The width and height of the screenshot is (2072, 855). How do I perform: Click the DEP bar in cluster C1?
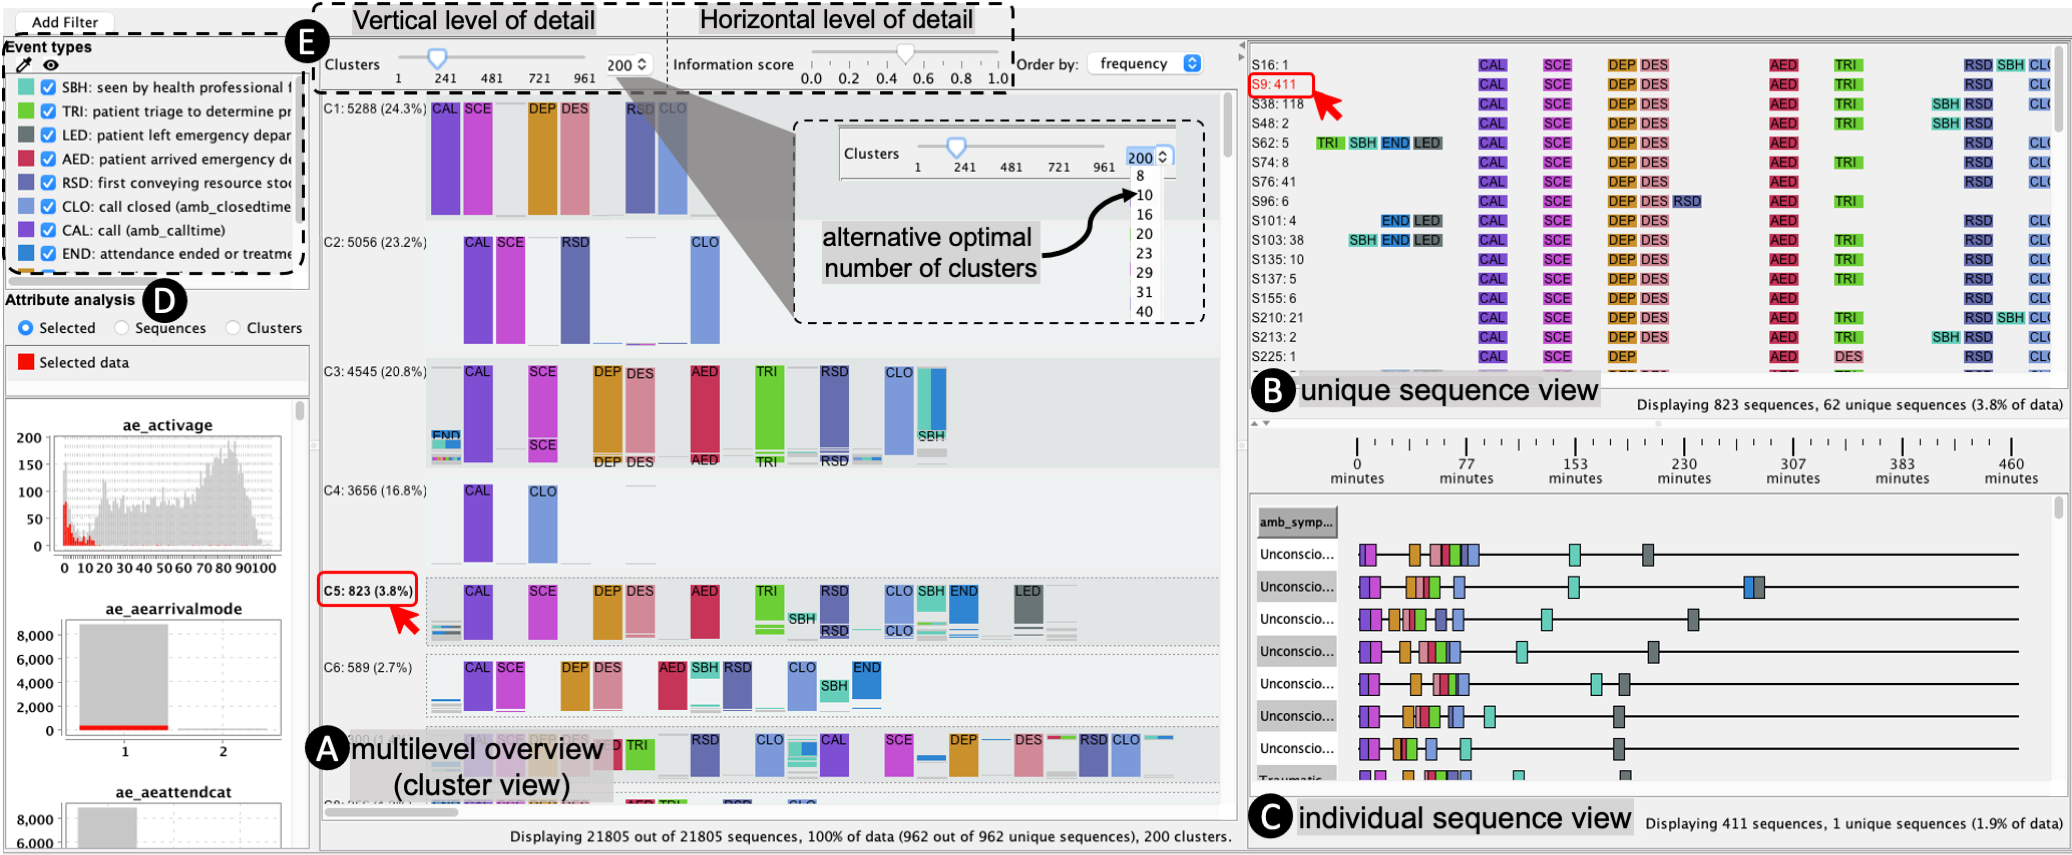coord(542,158)
